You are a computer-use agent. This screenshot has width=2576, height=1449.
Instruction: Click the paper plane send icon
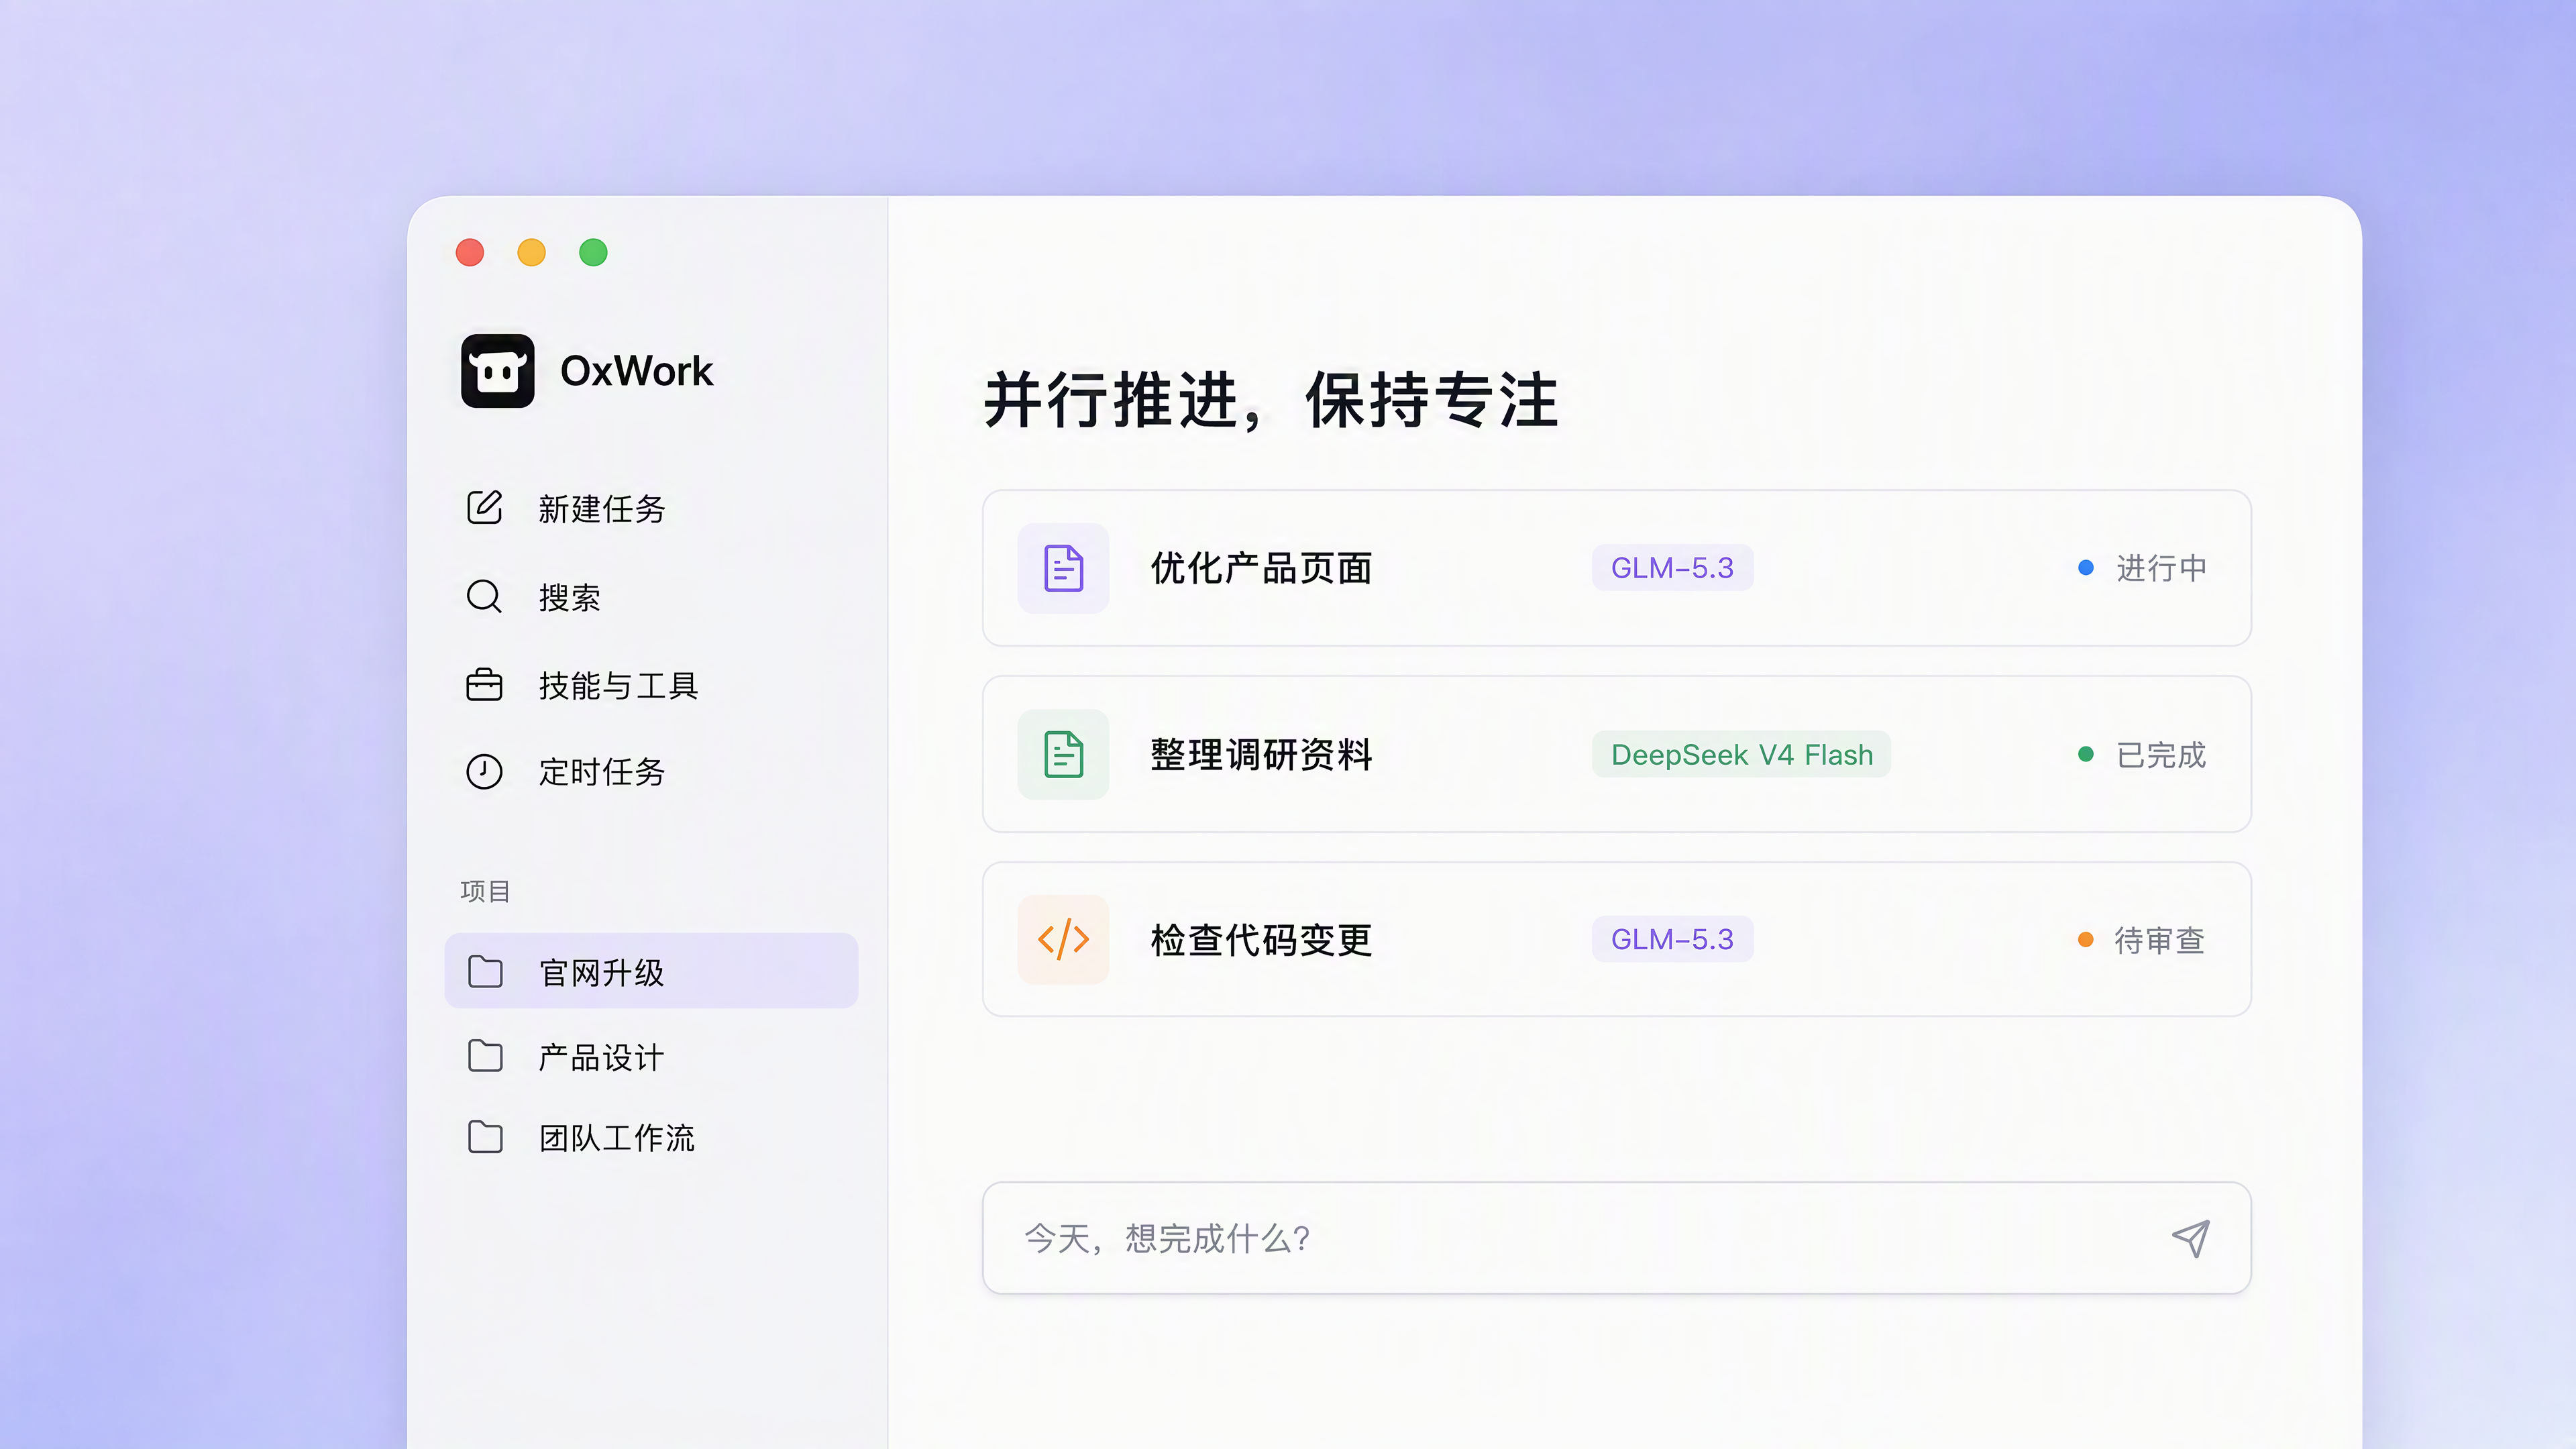tap(2190, 1238)
